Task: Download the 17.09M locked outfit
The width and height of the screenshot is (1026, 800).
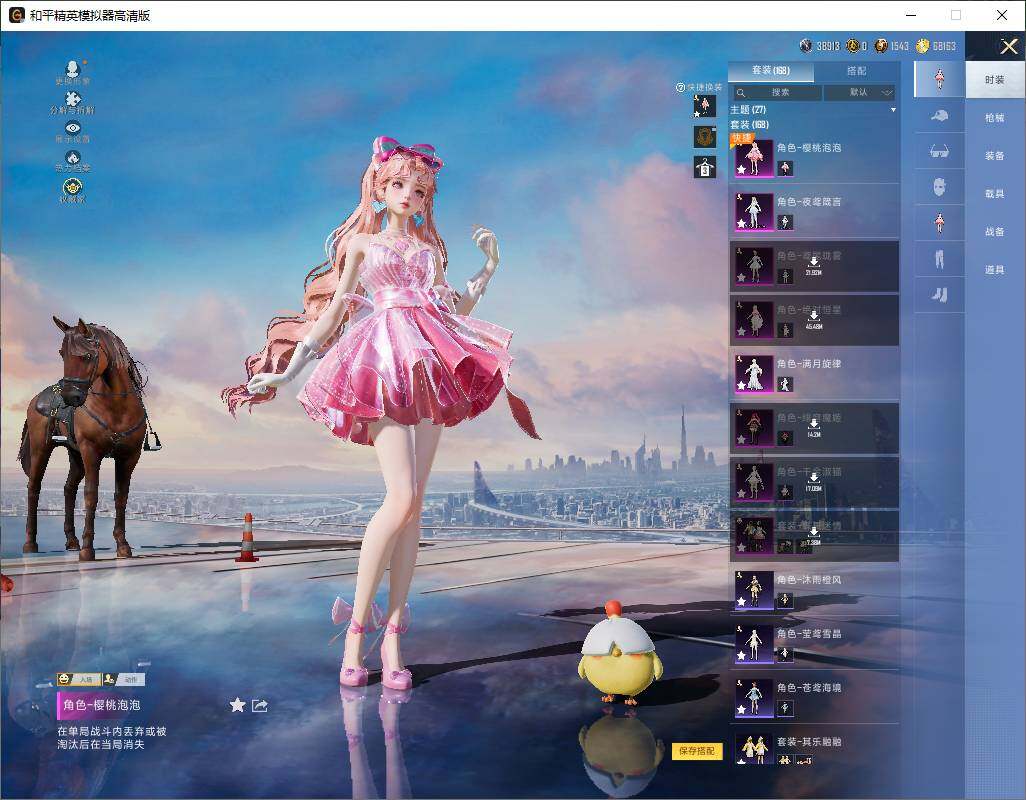Action: pos(813,481)
